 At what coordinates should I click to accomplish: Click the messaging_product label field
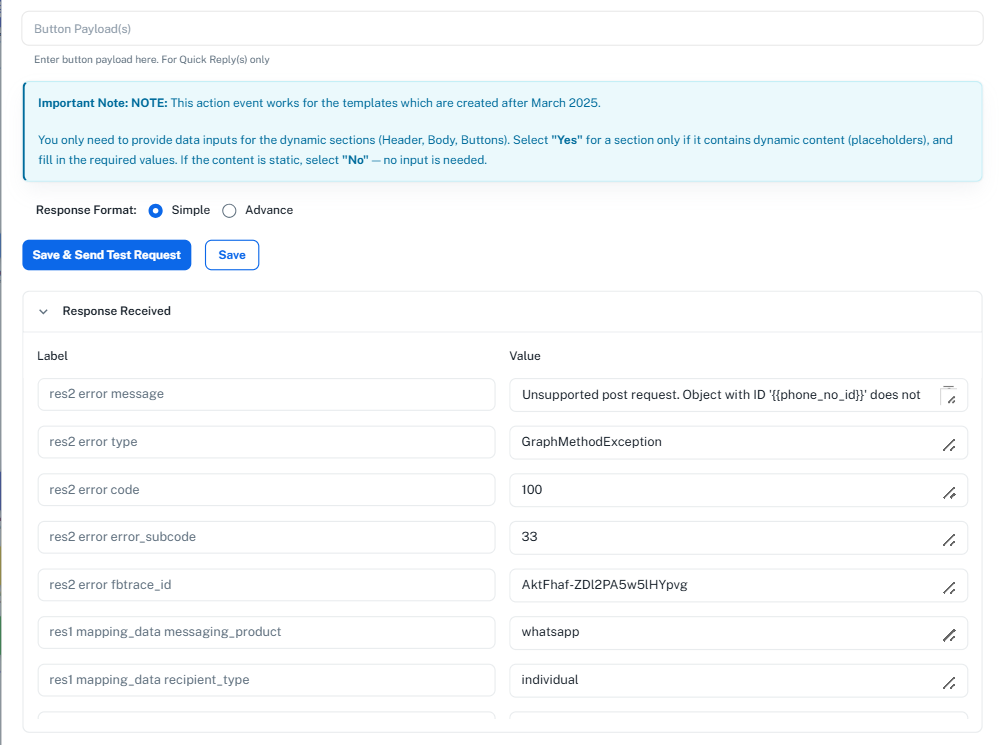(x=266, y=632)
